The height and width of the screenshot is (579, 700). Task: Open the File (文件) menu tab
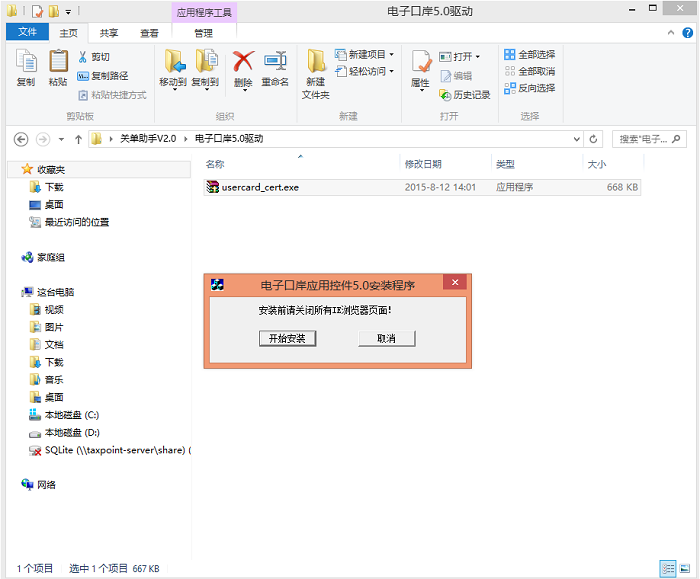[27, 32]
